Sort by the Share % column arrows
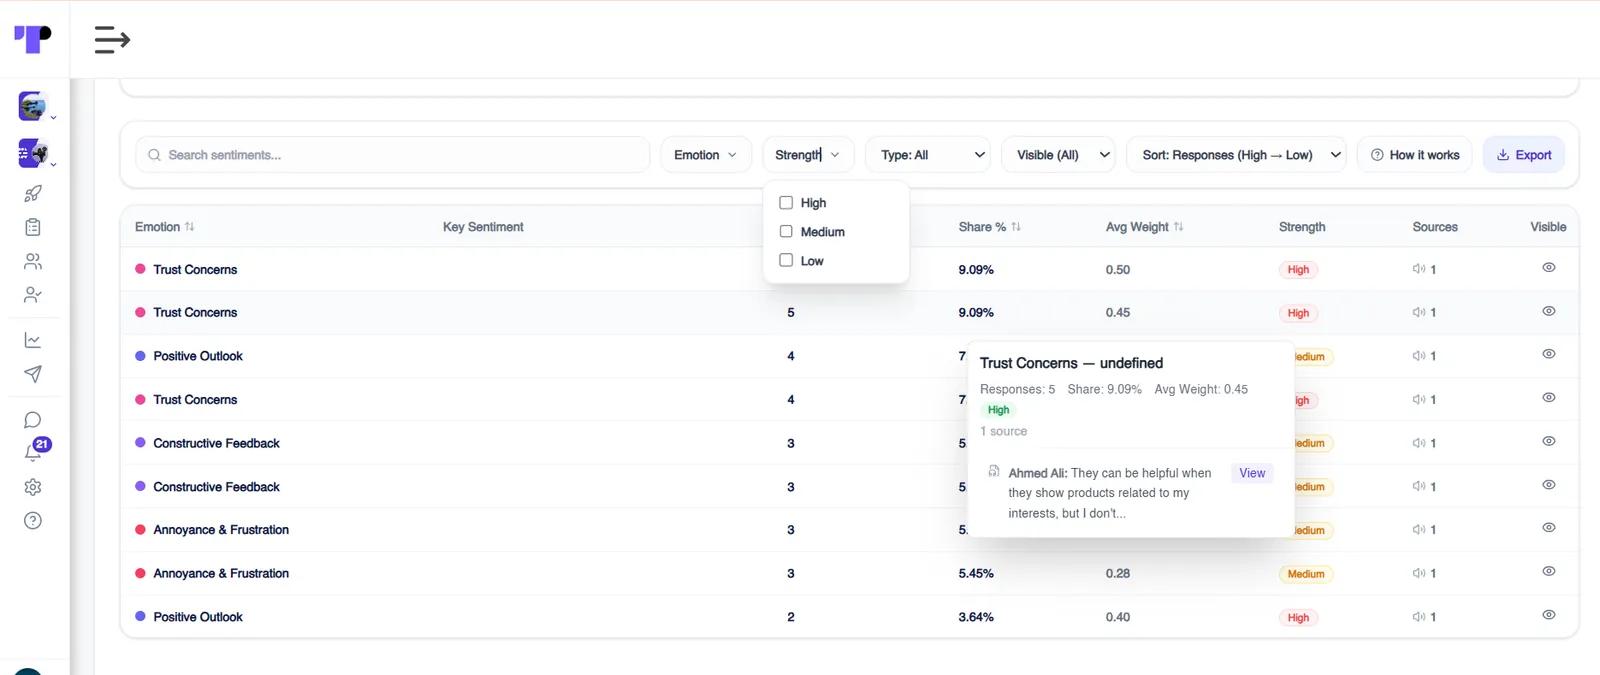Screen dimensions: 1600x675 [x=1016, y=227]
